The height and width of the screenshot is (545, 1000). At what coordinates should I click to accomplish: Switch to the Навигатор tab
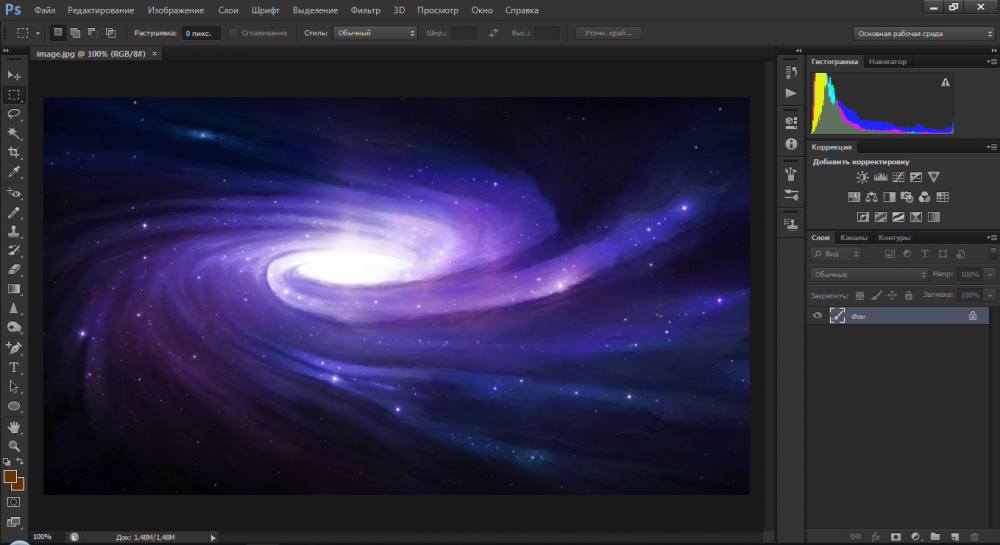click(x=887, y=62)
